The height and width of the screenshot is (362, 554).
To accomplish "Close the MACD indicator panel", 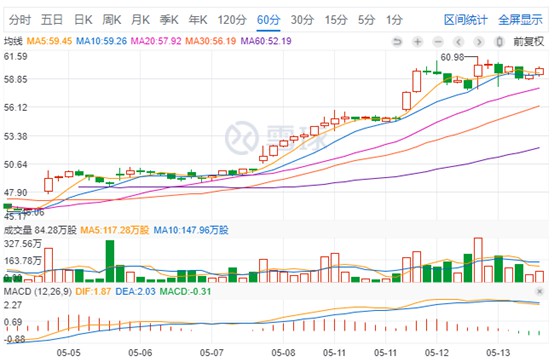I will pyautogui.click(x=540, y=292).
